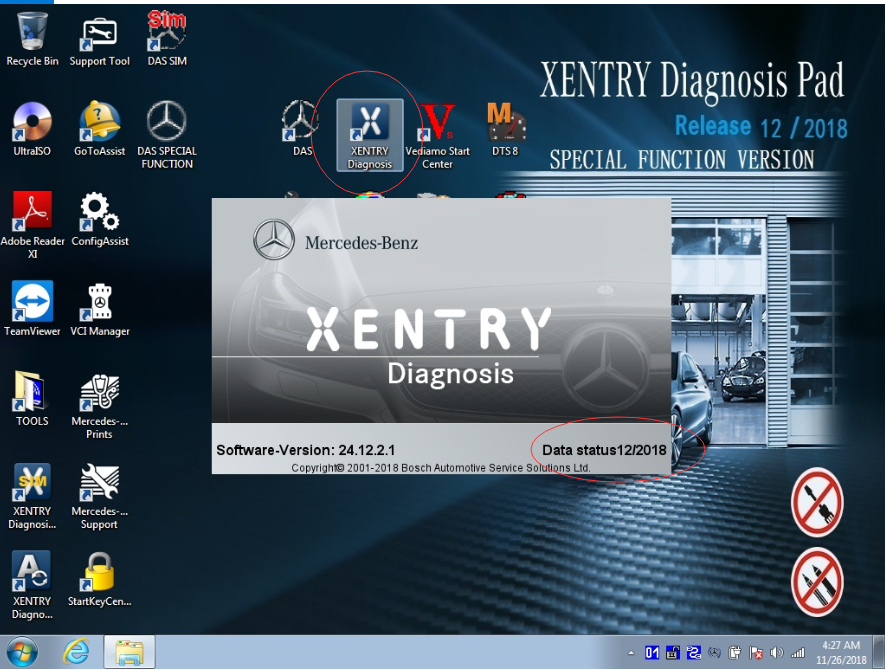
Task: Launch the GoToAssist shortcut
Action: (x=100, y=129)
